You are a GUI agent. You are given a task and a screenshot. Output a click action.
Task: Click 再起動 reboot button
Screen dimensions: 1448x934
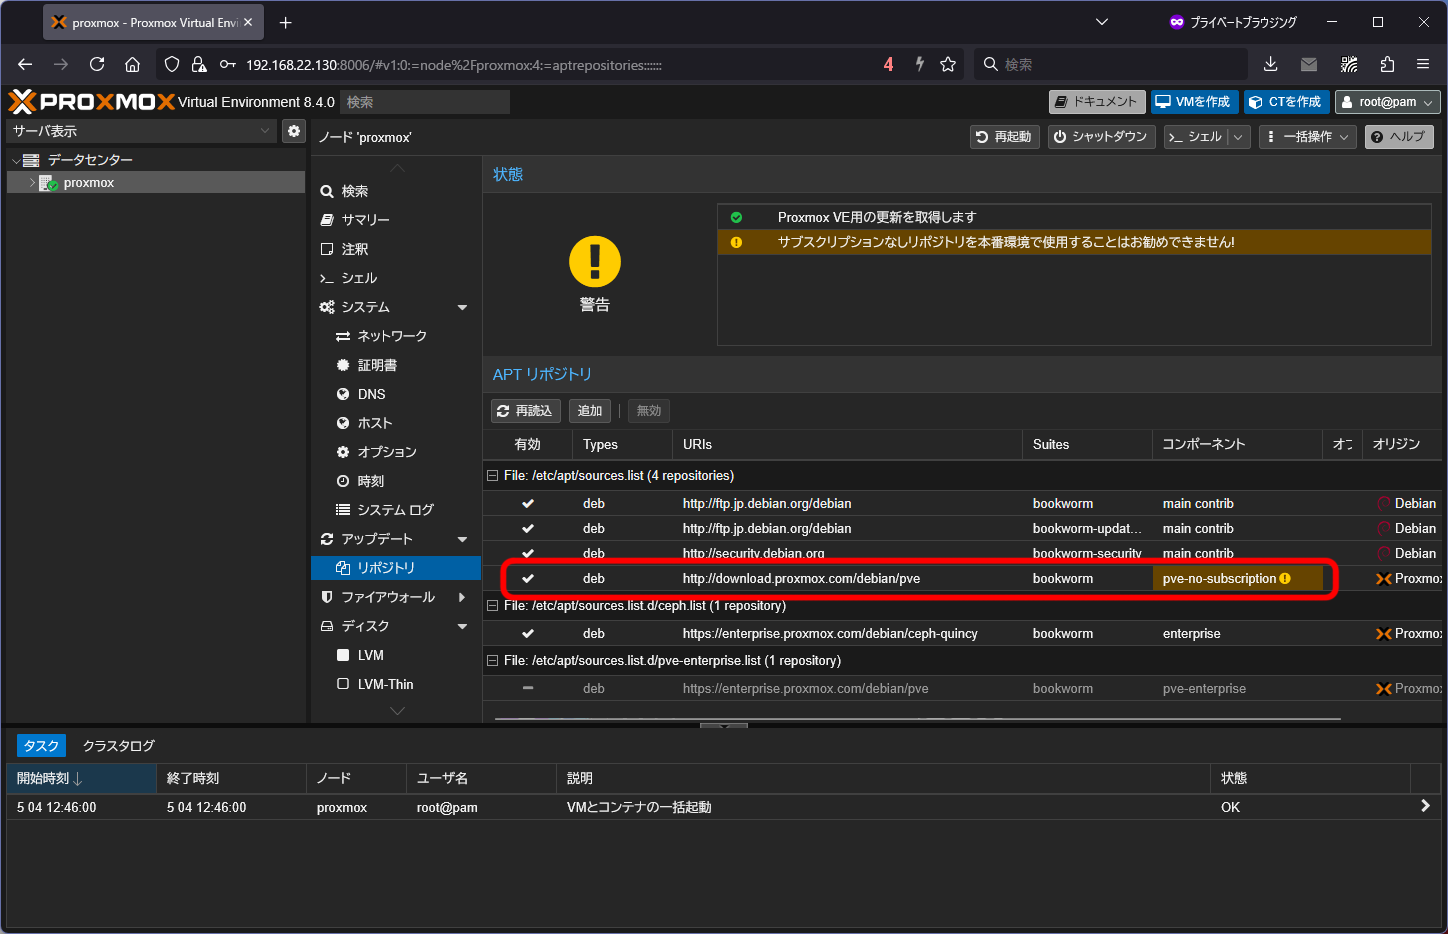(1005, 137)
